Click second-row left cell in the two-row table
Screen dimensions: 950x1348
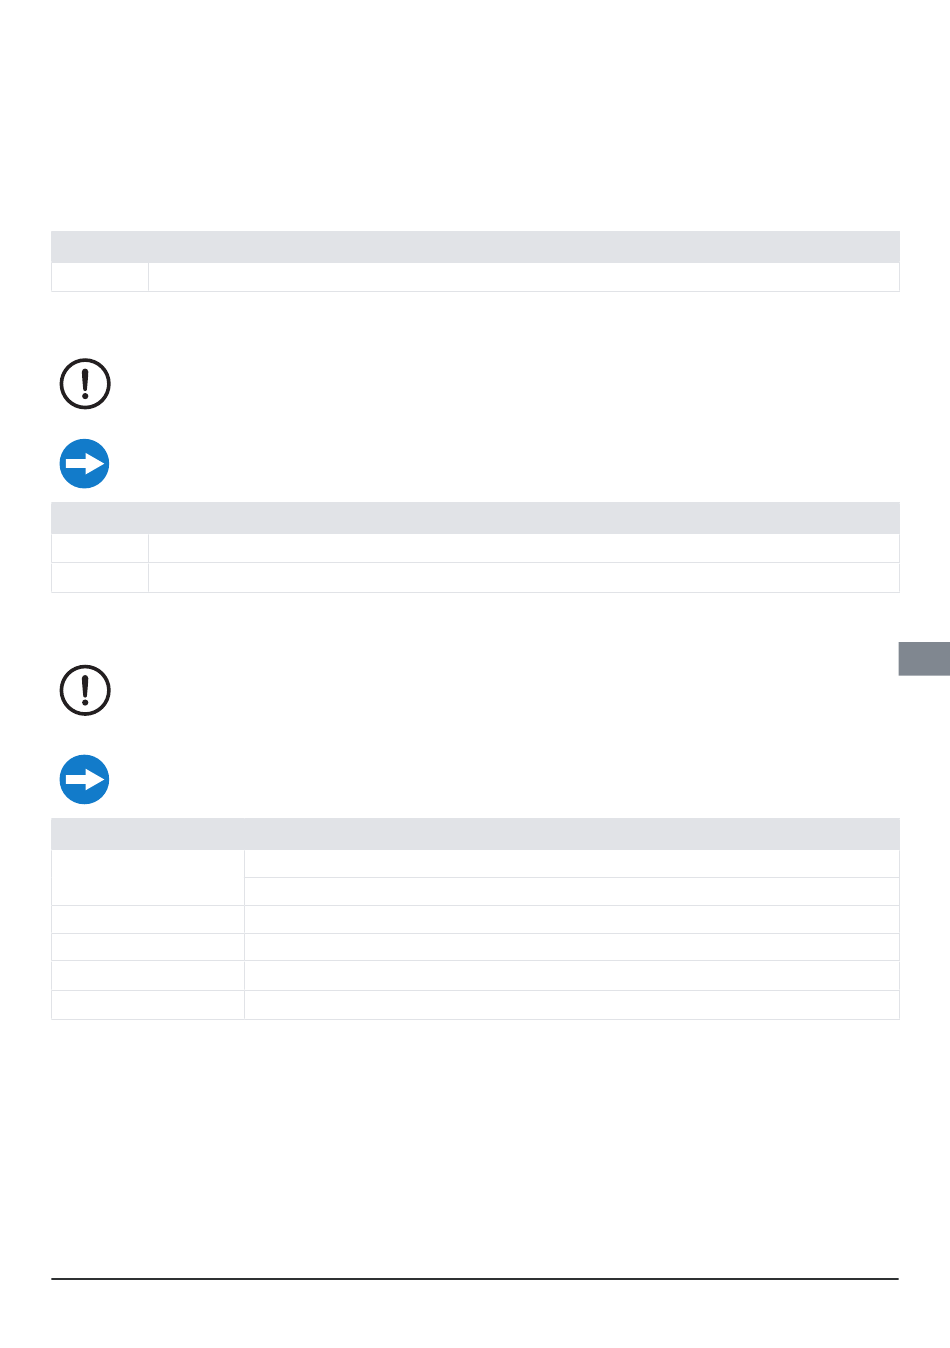[100, 577]
